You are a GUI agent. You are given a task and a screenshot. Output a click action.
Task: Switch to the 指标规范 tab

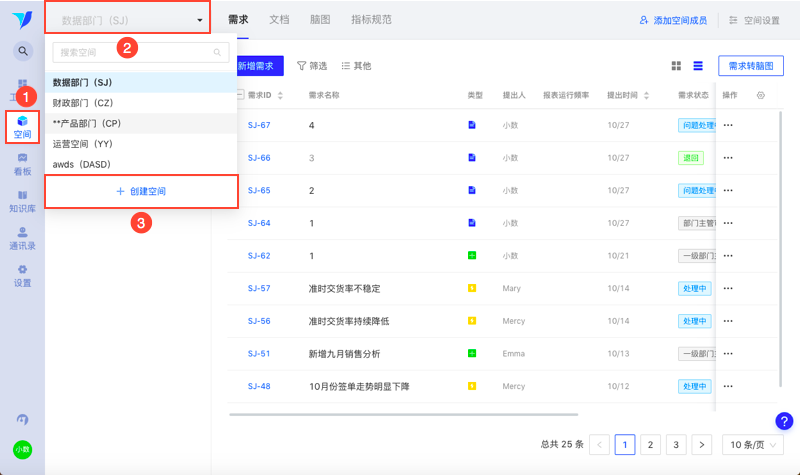[x=371, y=20]
